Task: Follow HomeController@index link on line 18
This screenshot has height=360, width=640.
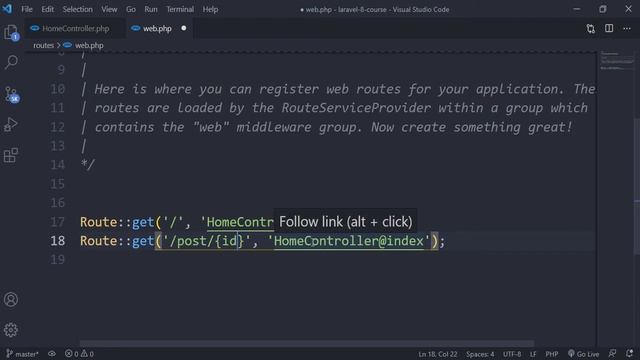Action: [349, 241]
